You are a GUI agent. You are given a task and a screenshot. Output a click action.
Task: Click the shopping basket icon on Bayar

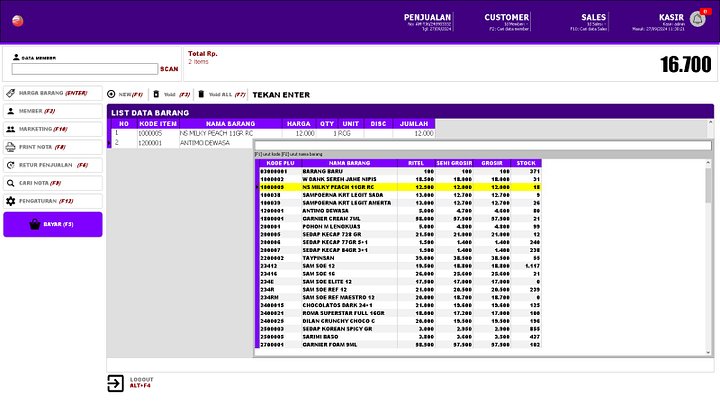click(x=34, y=224)
